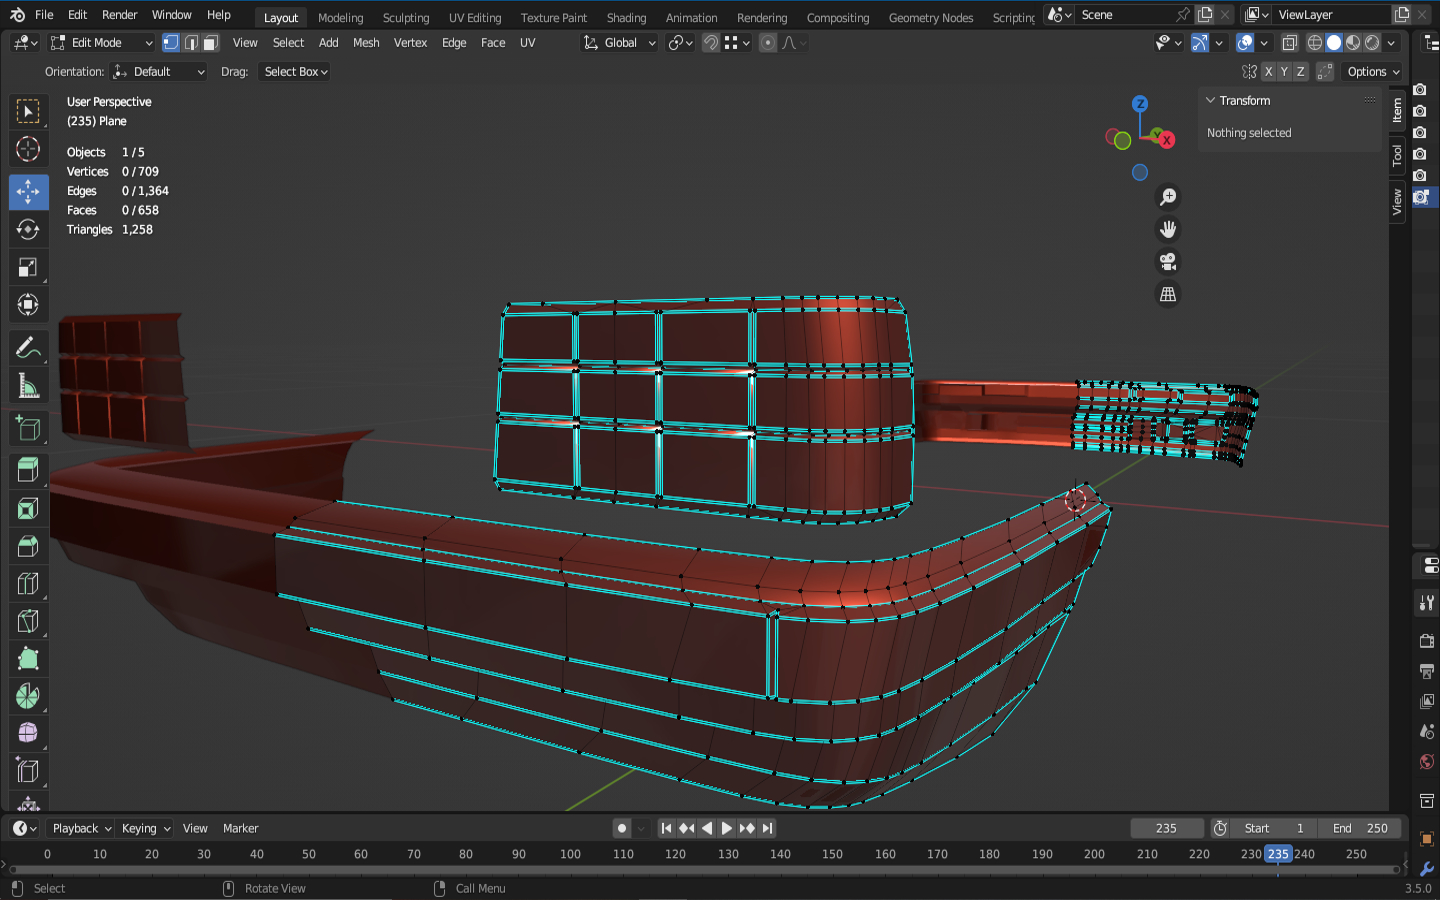Viewport: 1440px width, 900px height.
Task: Switch to face select mode
Action: (211, 43)
